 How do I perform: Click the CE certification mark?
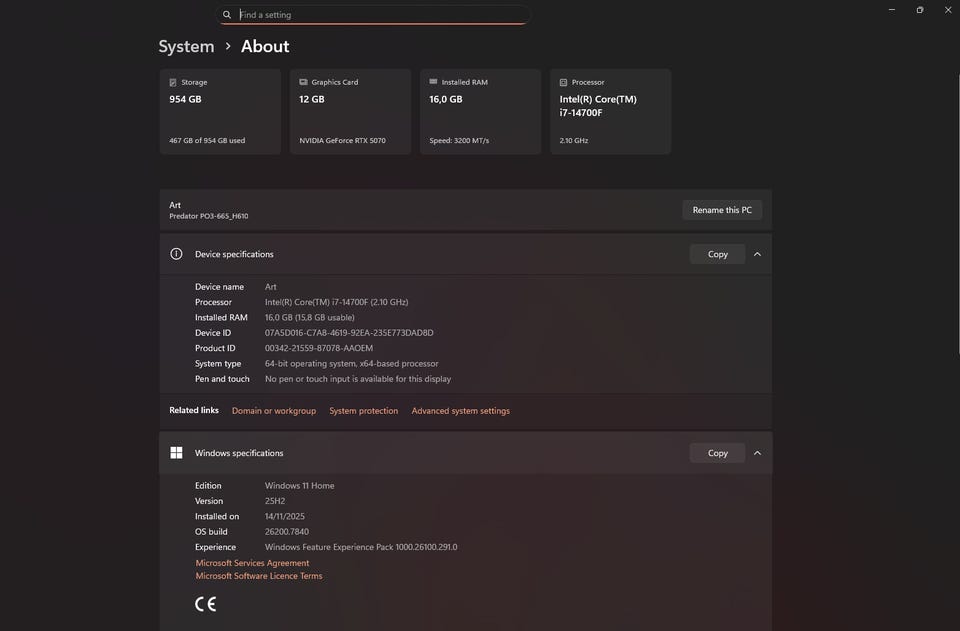205,604
